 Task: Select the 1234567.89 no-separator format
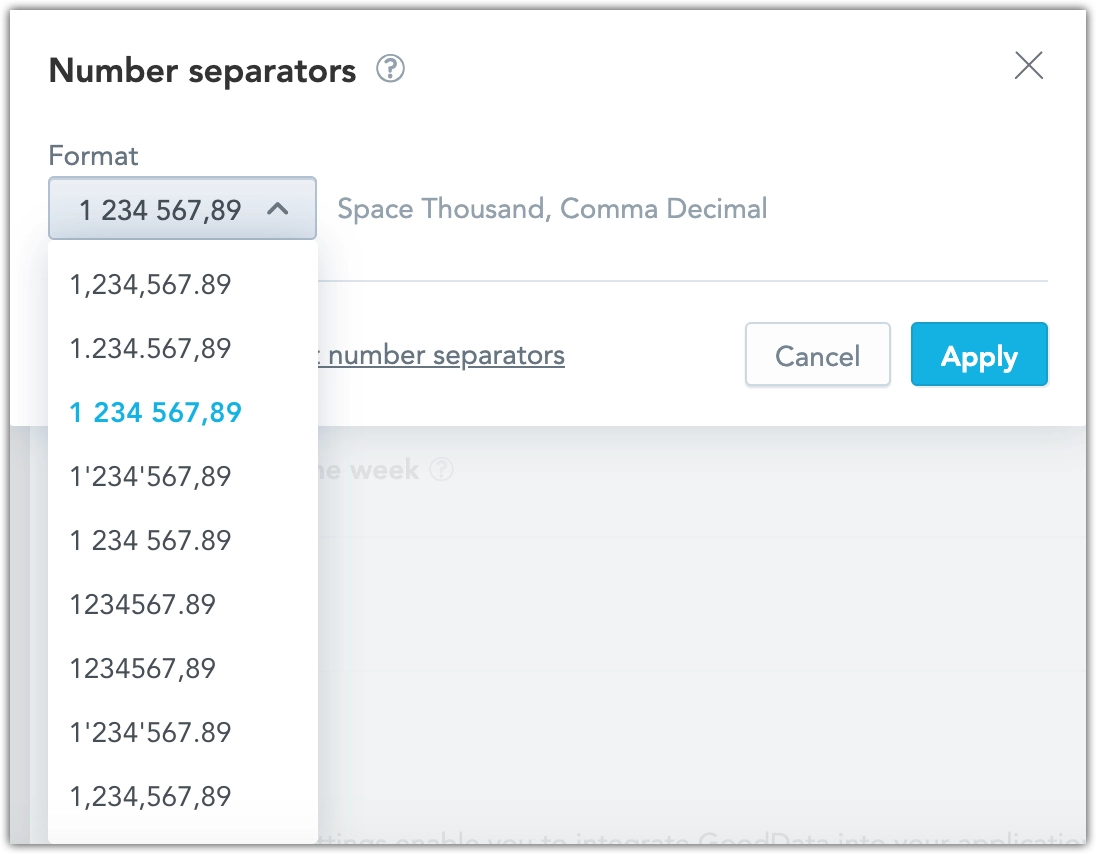[x=142, y=604]
